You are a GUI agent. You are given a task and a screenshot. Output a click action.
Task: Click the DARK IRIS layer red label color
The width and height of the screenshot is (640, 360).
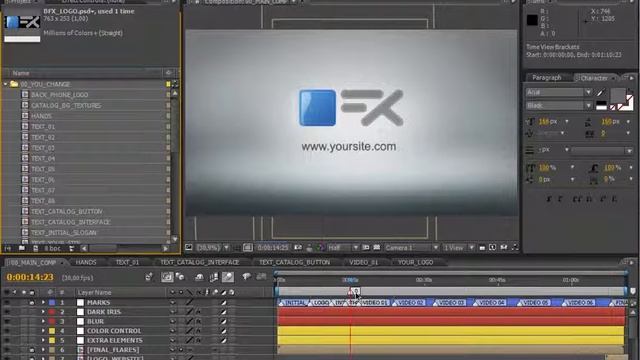tap(52, 312)
